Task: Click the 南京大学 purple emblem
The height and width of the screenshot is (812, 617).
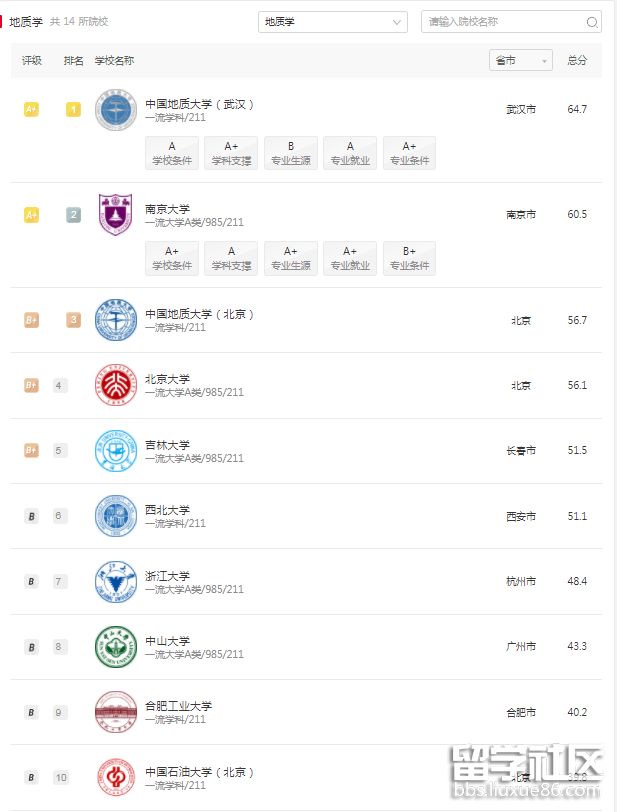Action: coord(115,214)
